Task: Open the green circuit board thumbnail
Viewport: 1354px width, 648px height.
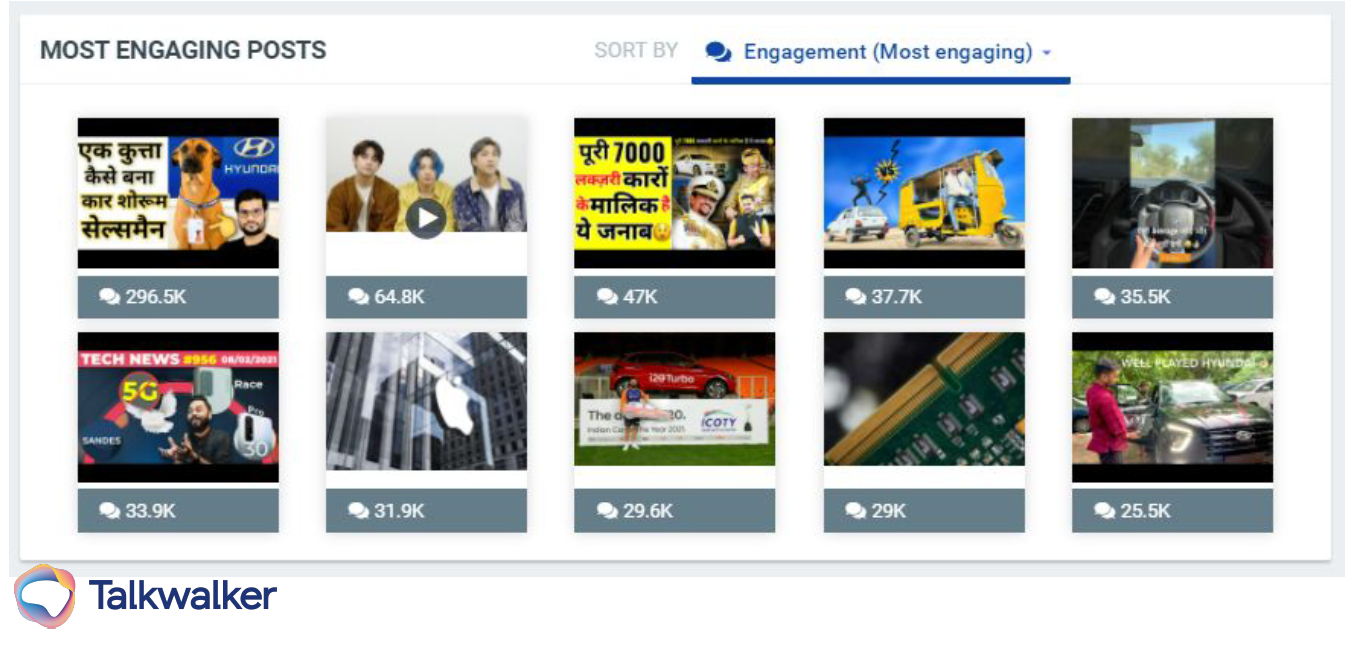Action: [924, 399]
